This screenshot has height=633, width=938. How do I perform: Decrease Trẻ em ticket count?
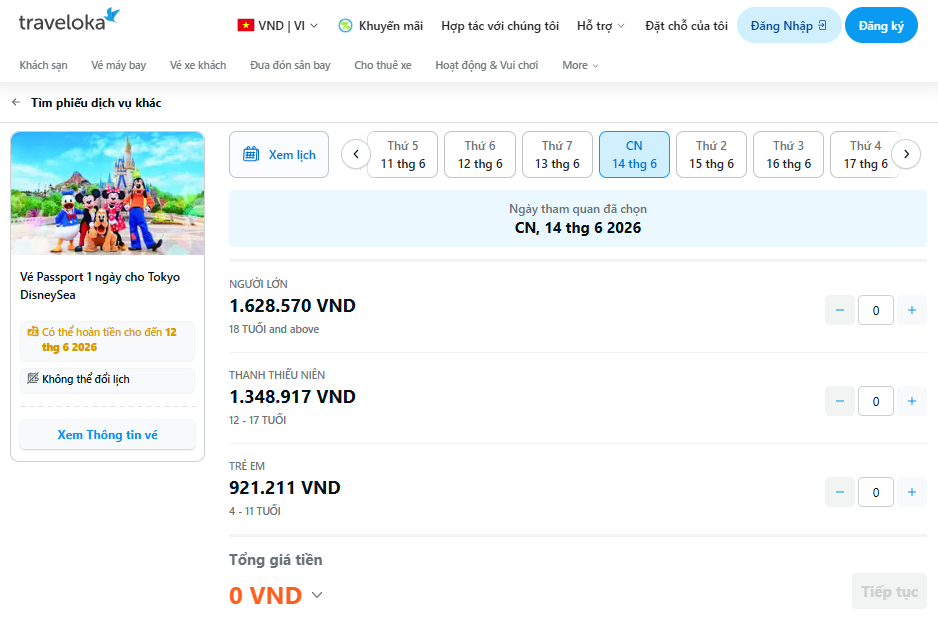840,492
